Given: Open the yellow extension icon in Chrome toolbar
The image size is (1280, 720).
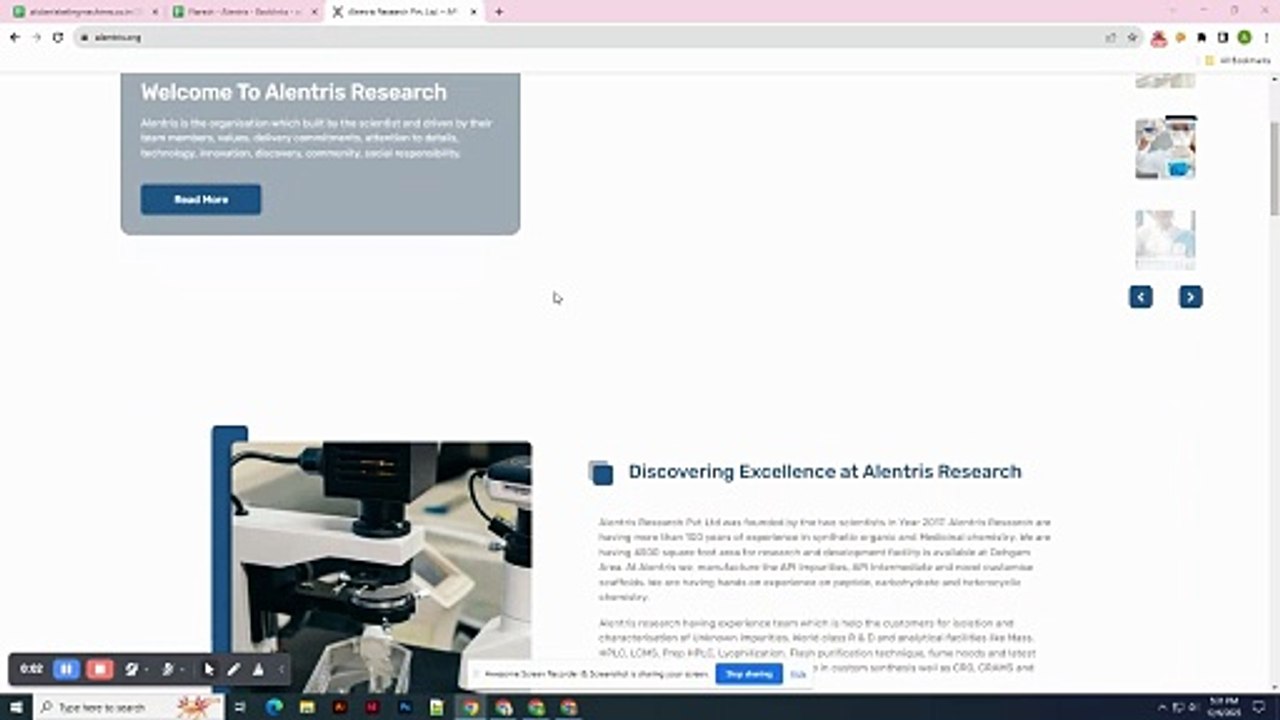Looking at the screenshot, I should coord(1180,37).
